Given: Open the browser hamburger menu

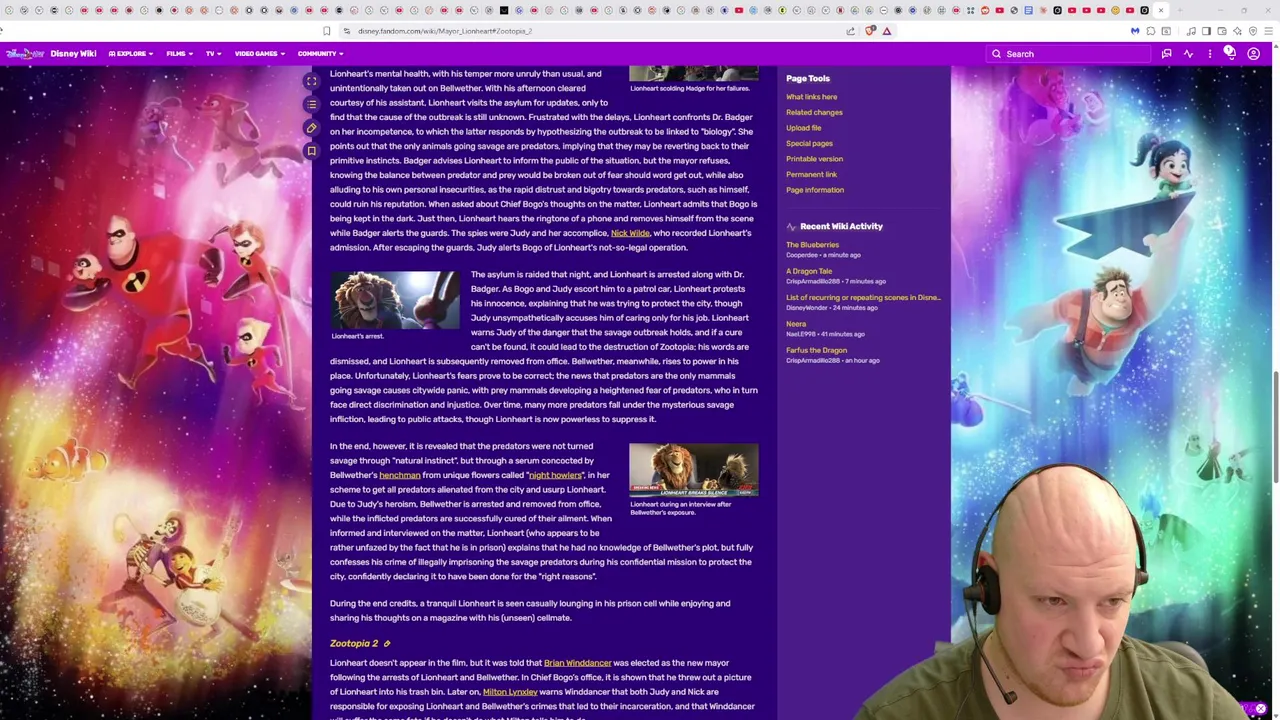Looking at the screenshot, I should pyautogui.click(x=1268, y=31).
